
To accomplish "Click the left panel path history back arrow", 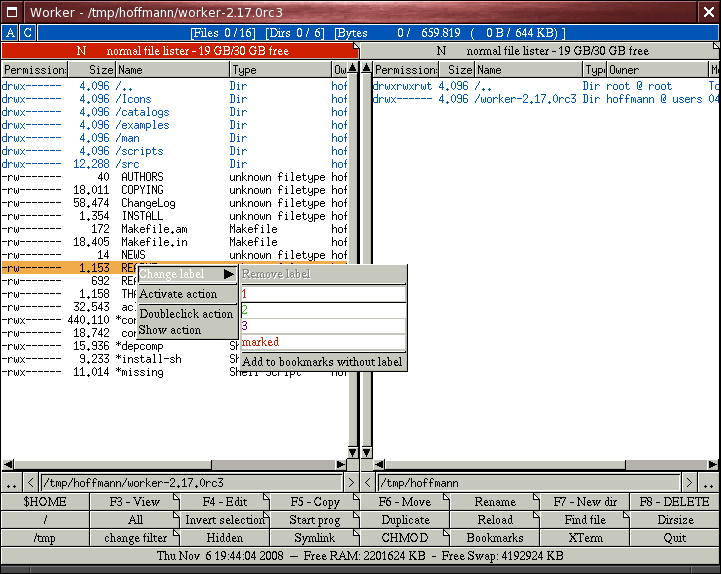I will 31,483.
